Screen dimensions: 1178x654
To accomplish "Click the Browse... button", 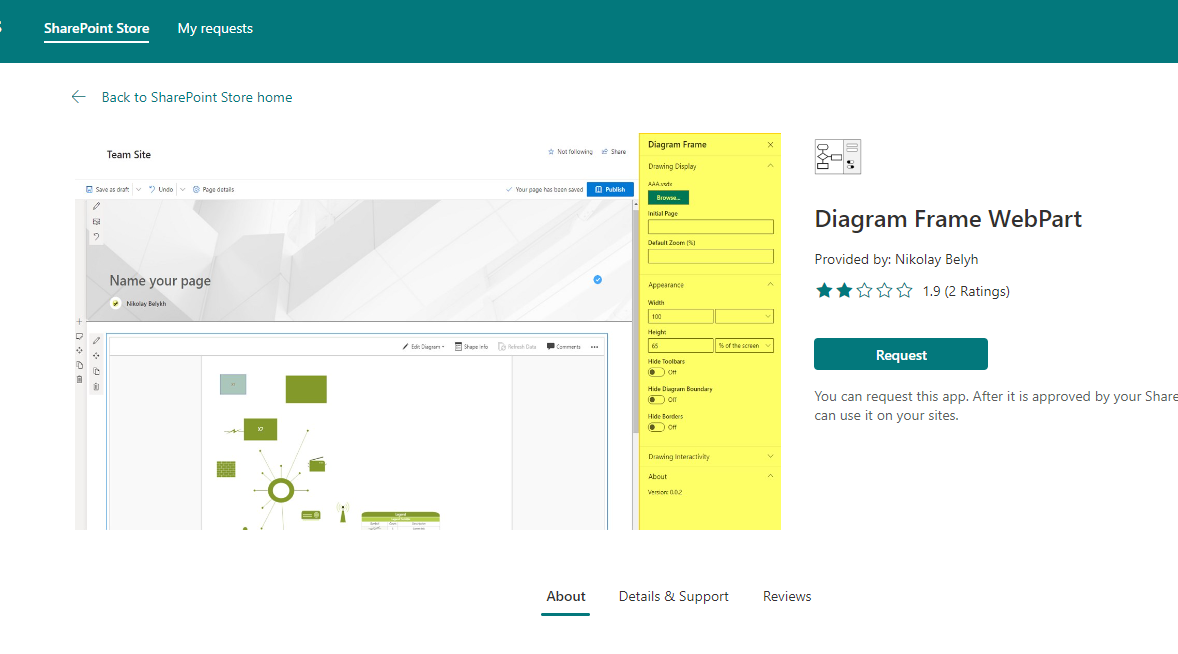I will click(668, 197).
